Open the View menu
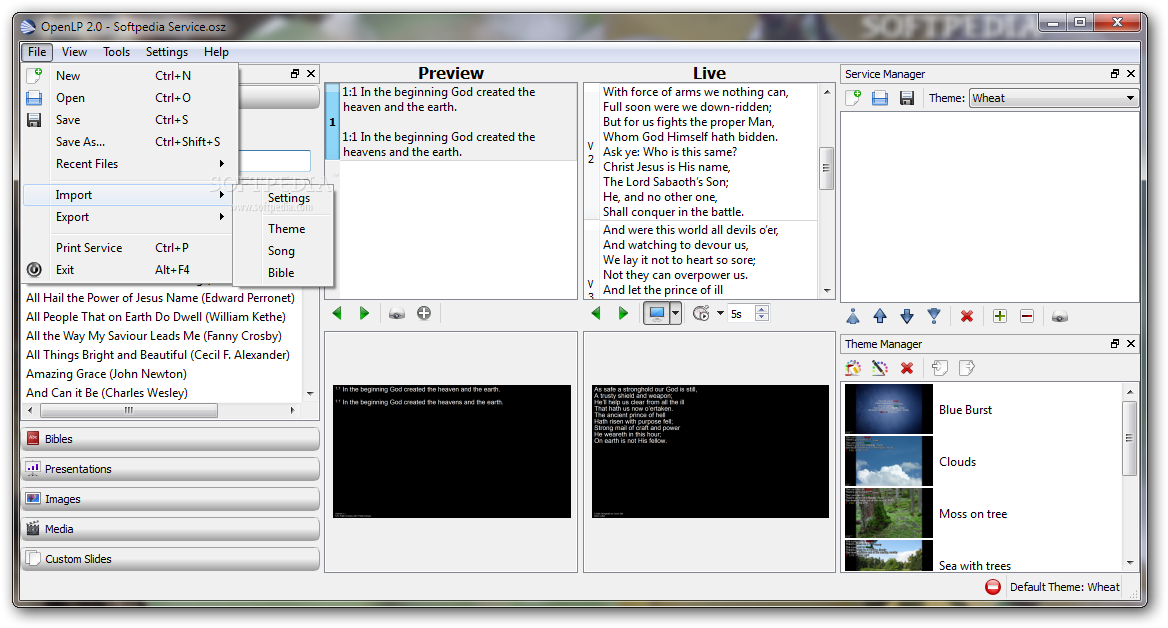1168x628 pixels. 74,52
